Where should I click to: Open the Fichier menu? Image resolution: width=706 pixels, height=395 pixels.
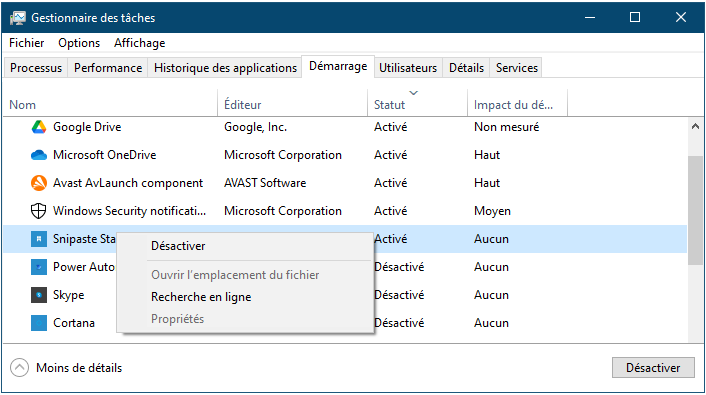click(x=27, y=43)
